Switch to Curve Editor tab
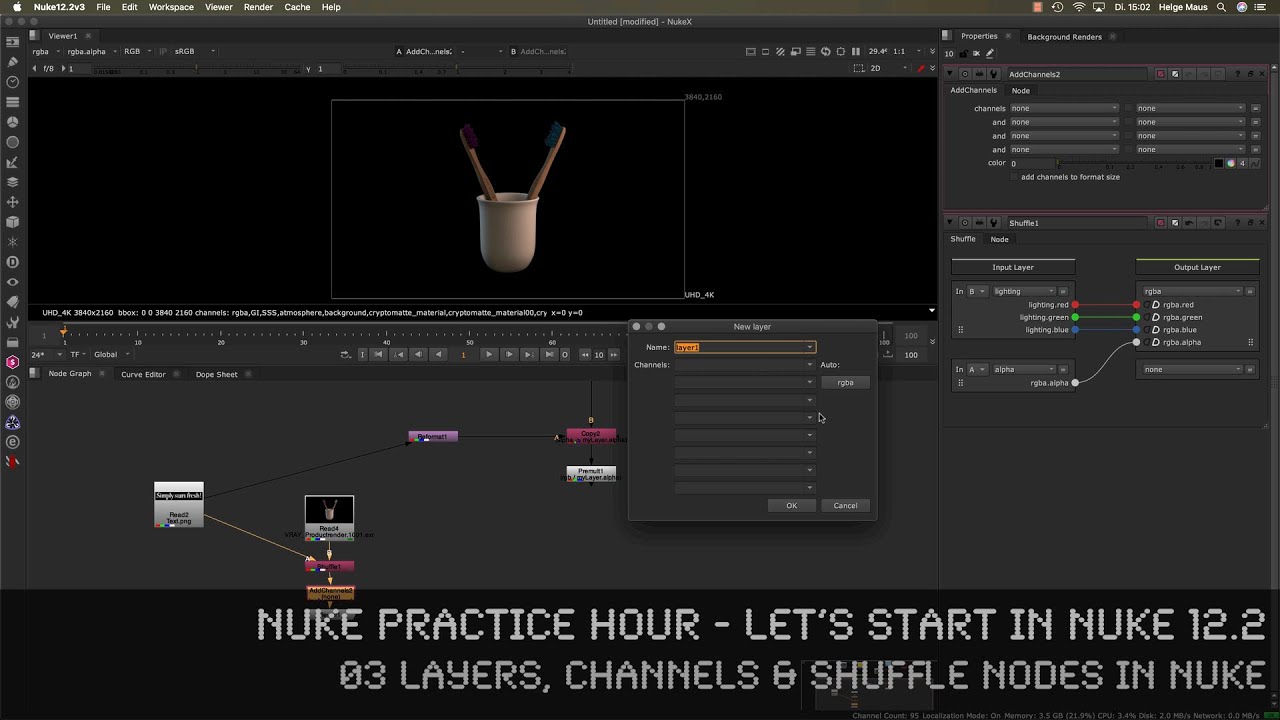1280x720 pixels. pyautogui.click(x=143, y=374)
